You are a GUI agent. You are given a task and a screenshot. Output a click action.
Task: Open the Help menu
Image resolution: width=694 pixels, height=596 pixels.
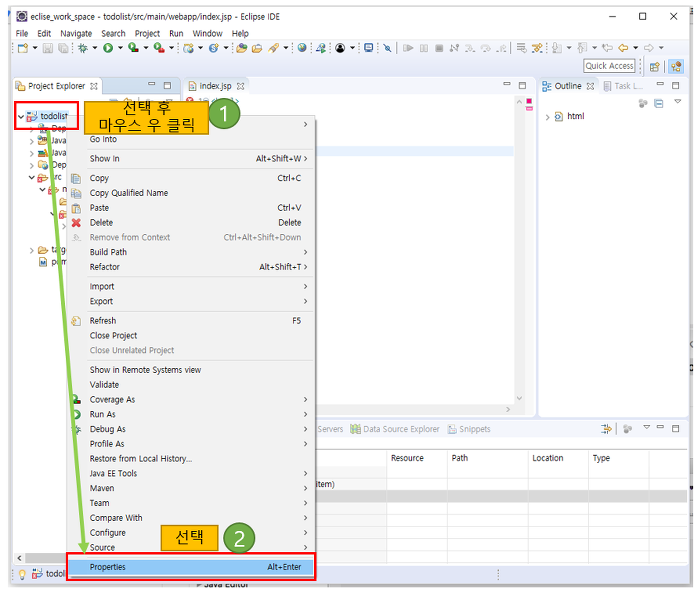tap(240, 34)
